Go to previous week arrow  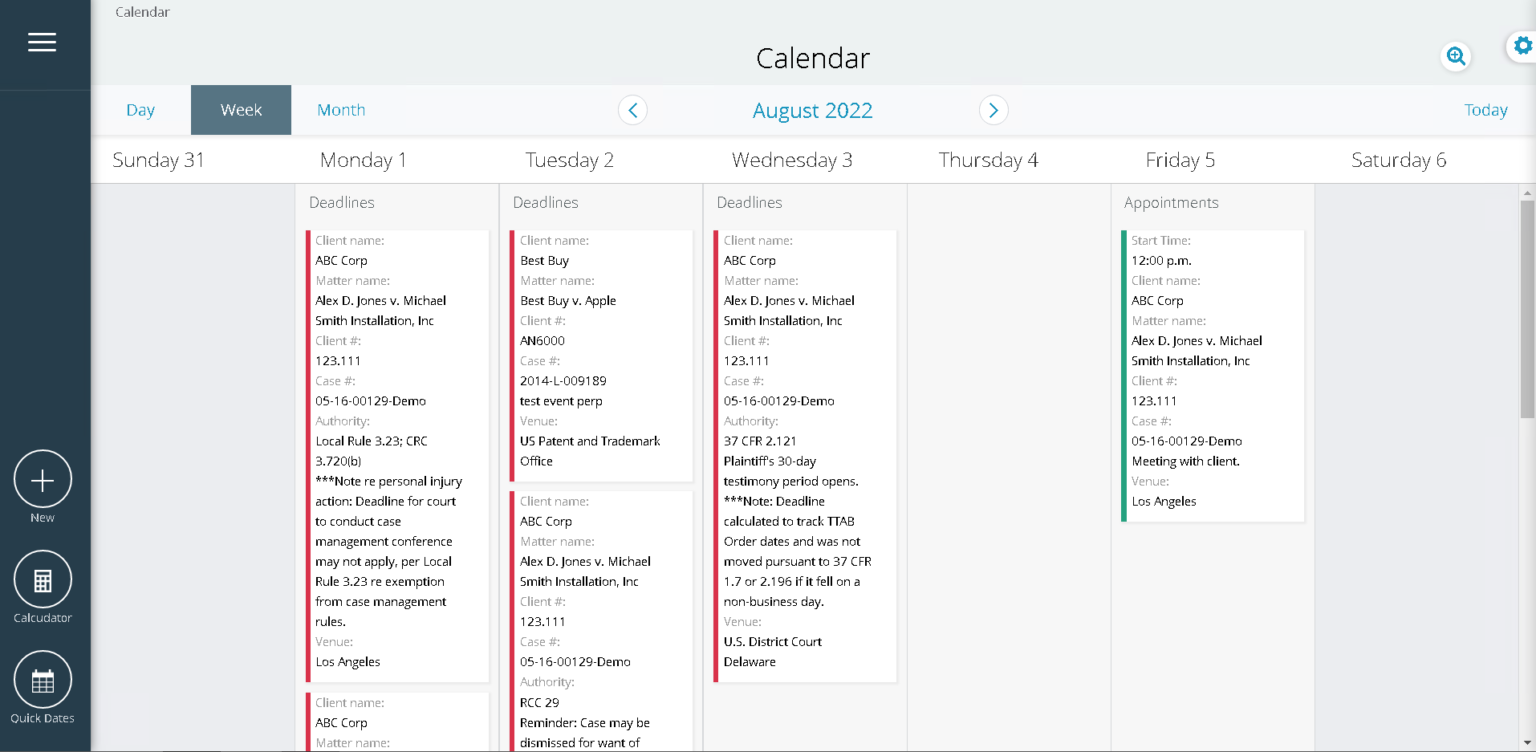pyautogui.click(x=632, y=110)
